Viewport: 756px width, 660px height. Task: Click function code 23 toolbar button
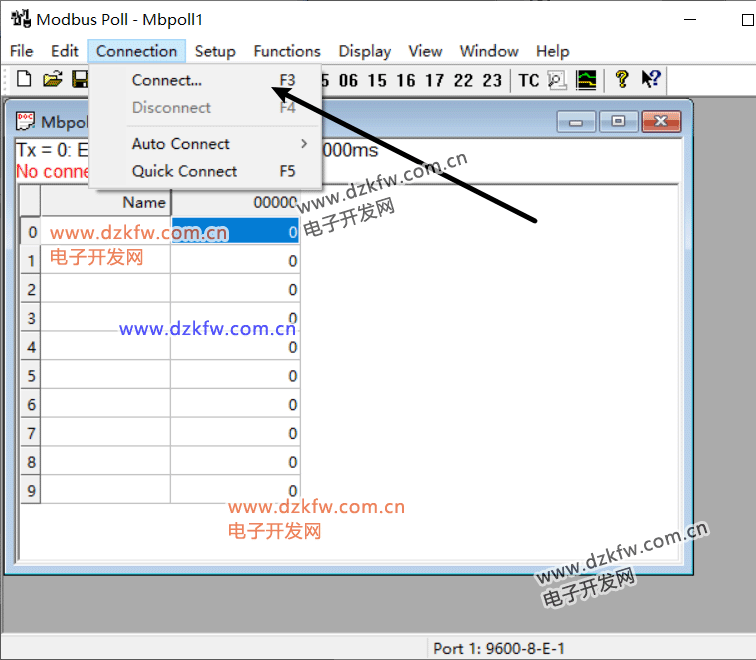(492, 81)
